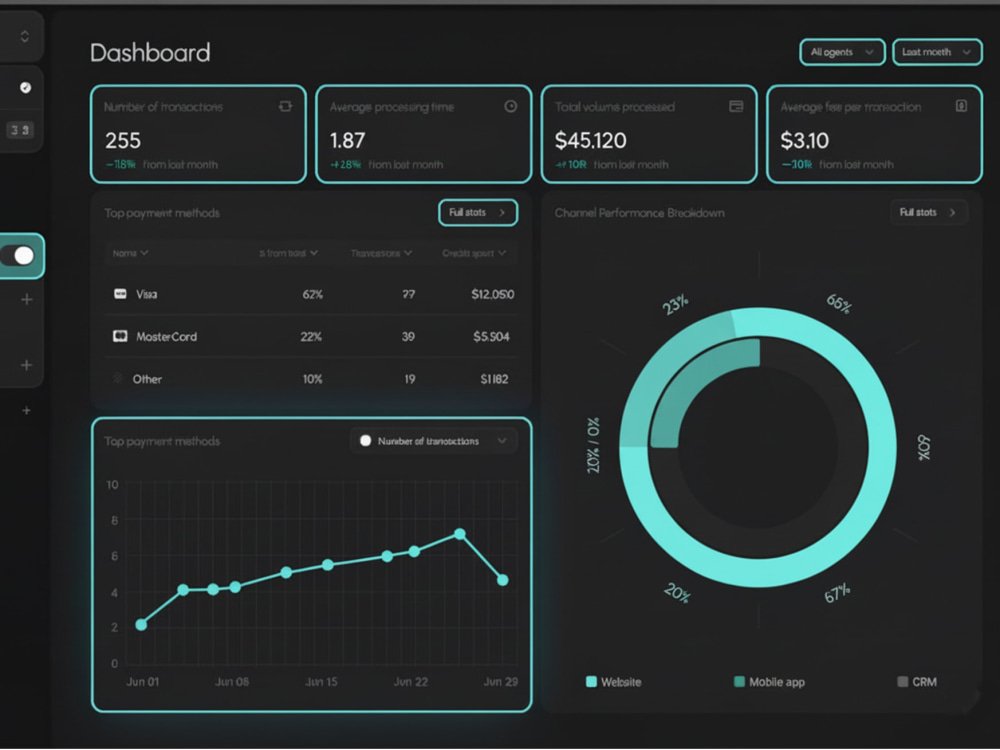This screenshot has height=750, width=1000.
Task: Click the clock icon on processing time card
Action: coord(510,107)
